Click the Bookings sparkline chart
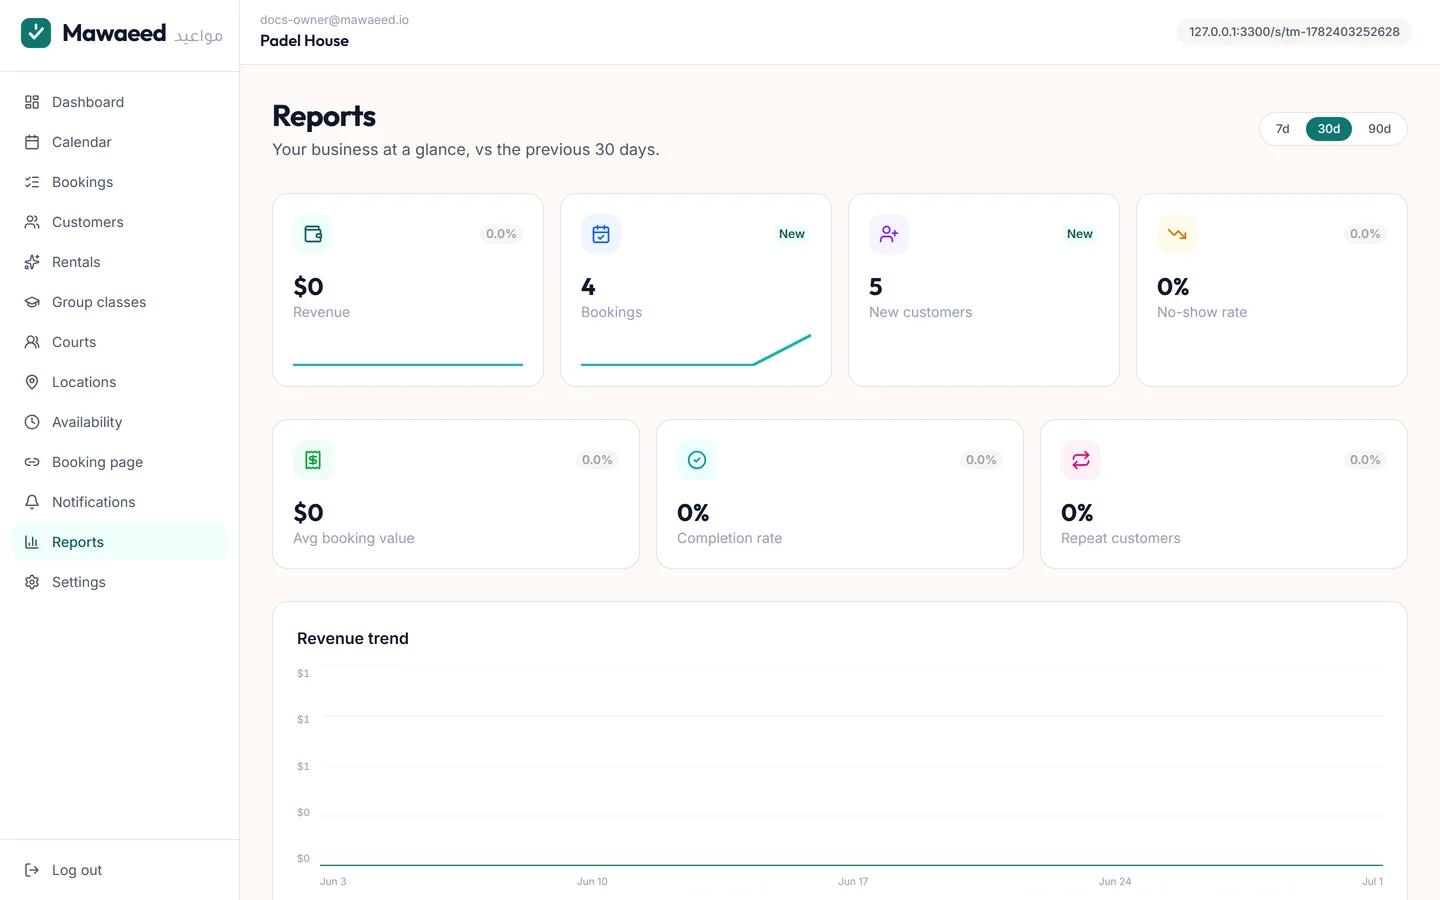Viewport: 1440px width, 900px height. pyautogui.click(x=696, y=350)
